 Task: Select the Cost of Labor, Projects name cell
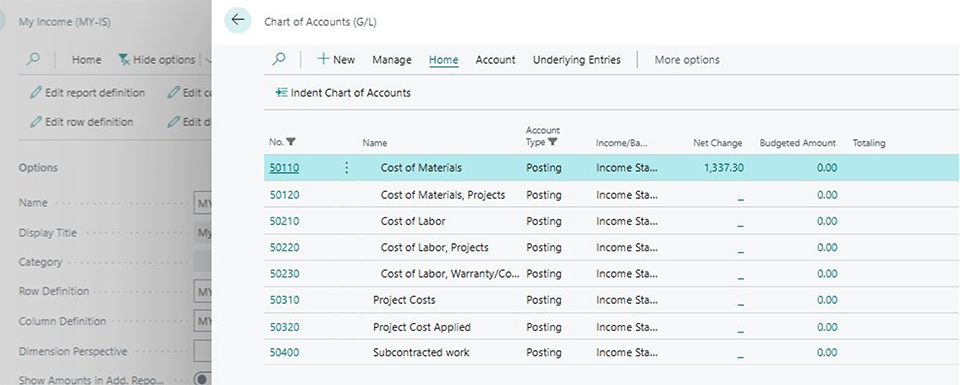[435, 247]
